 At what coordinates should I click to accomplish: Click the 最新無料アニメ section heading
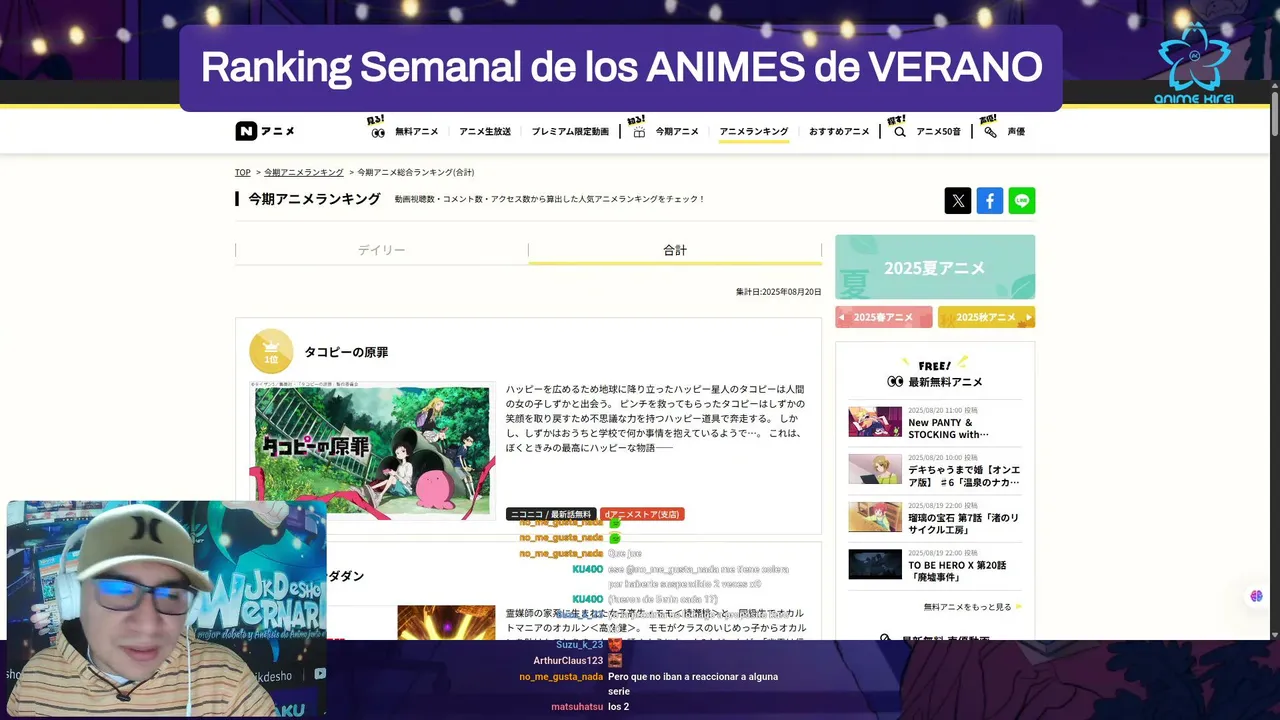(x=945, y=382)
